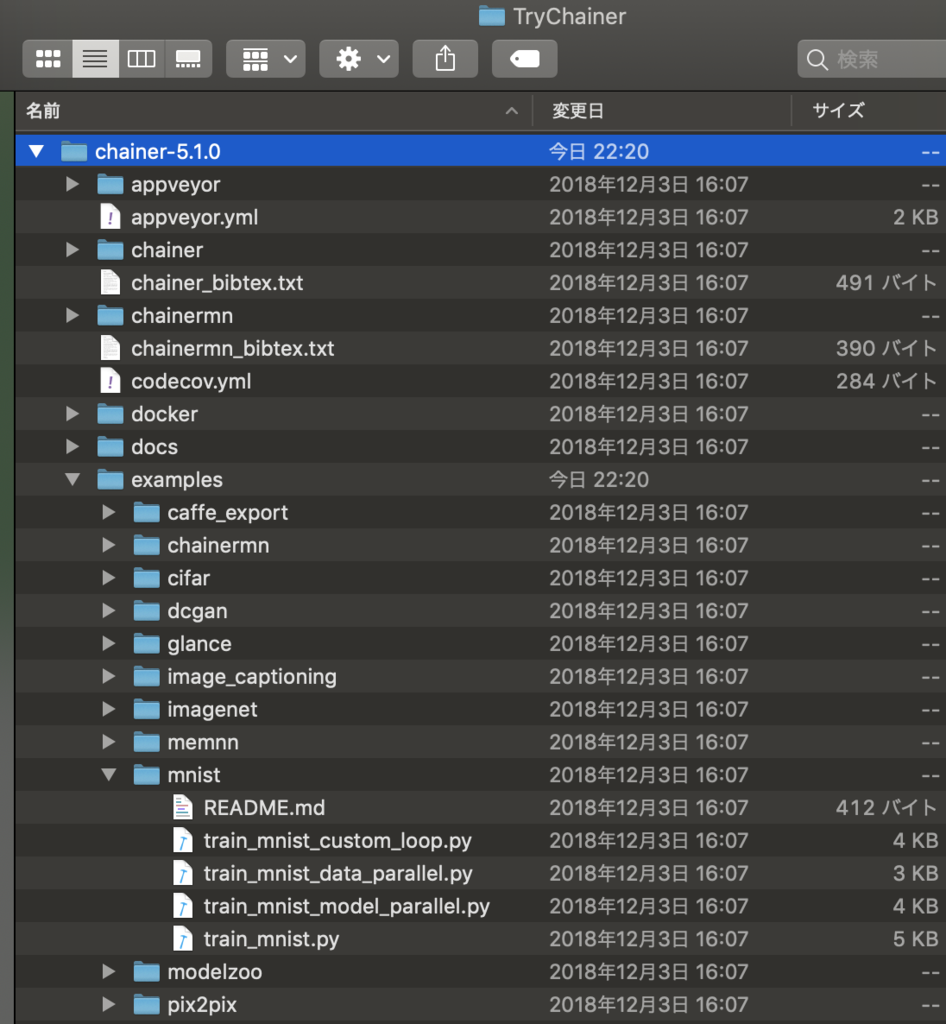946x1024 pixels.
Task: Sort by the 名前 column header
Action: [x=273, y=111]
